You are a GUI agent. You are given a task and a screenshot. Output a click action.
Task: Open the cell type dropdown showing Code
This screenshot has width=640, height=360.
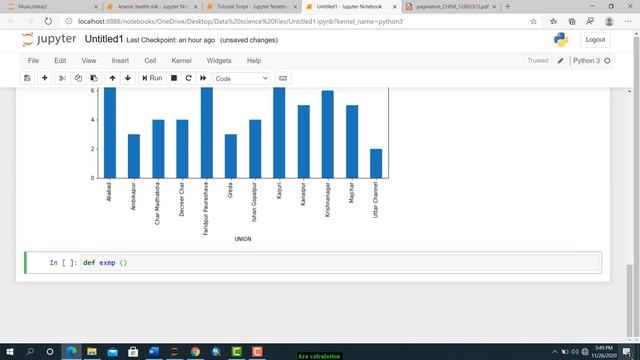tap(241, 78)
